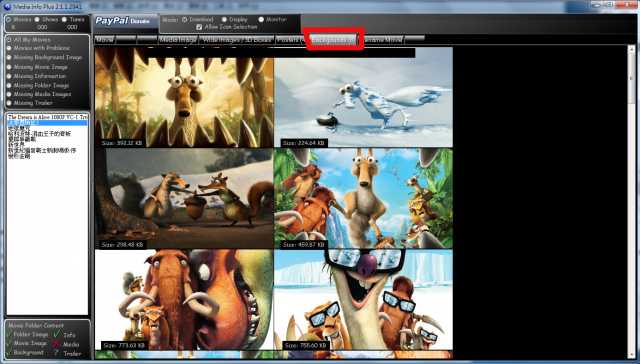Select the highlighted blue movie list entry

pos(47,122)
